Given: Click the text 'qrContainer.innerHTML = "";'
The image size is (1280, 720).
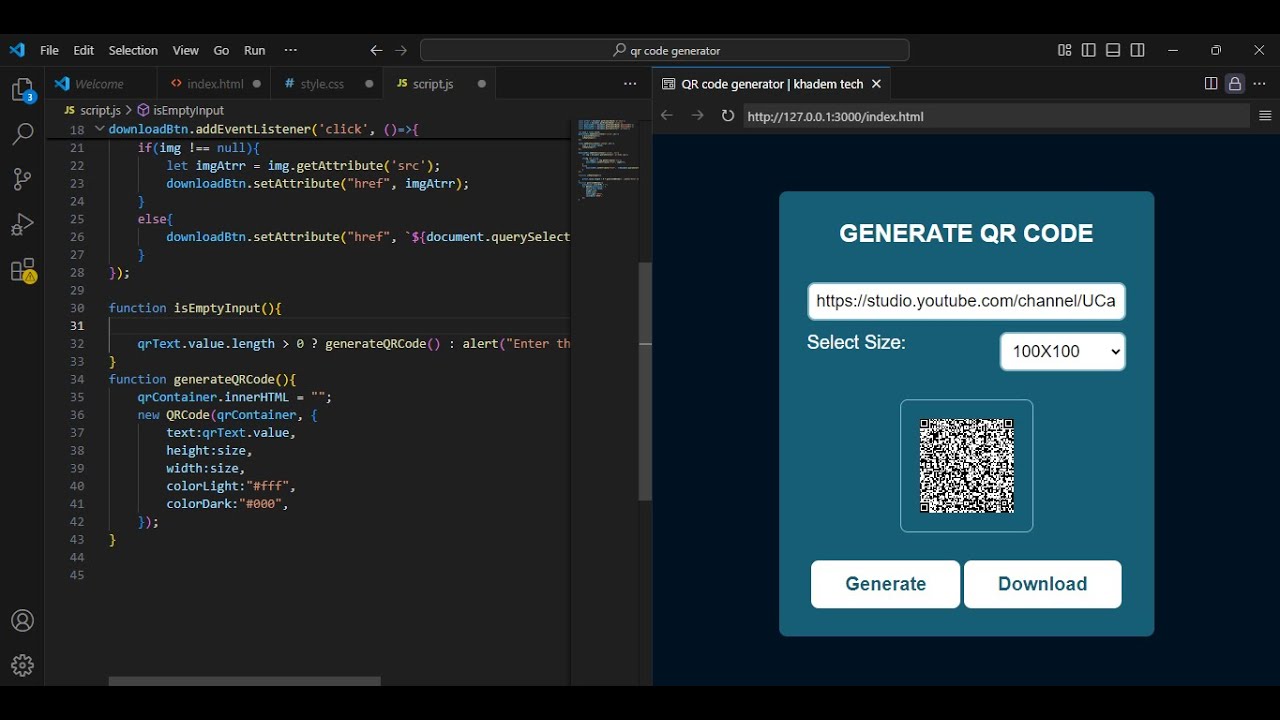Looking at the screenshot, I should click(x=235, y=397).
